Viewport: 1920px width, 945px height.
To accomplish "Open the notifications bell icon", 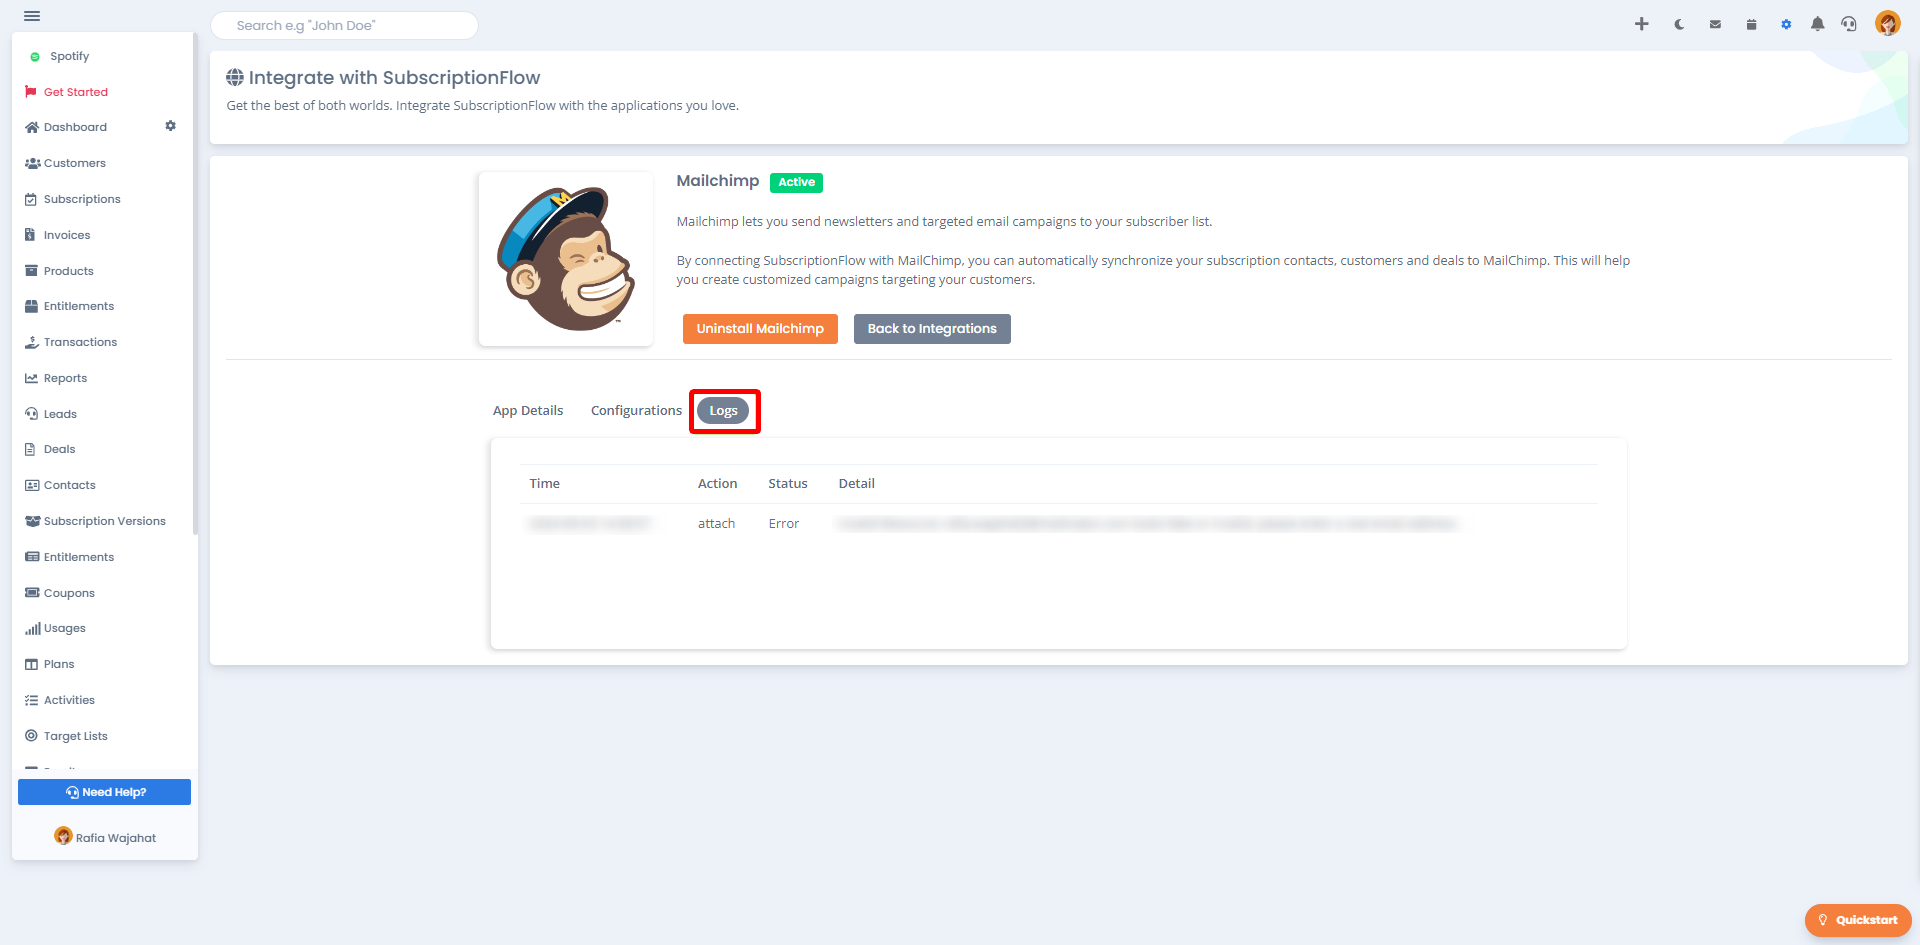I will [x=1818, y=24].
